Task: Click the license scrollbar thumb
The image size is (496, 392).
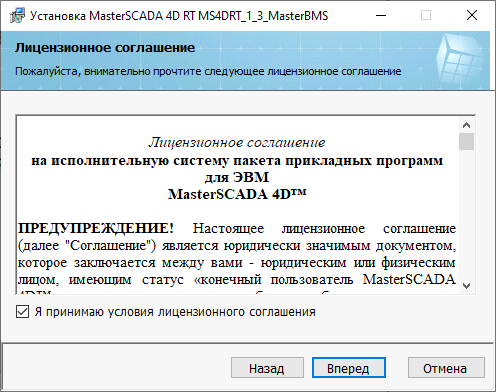Action: (466, 141)
